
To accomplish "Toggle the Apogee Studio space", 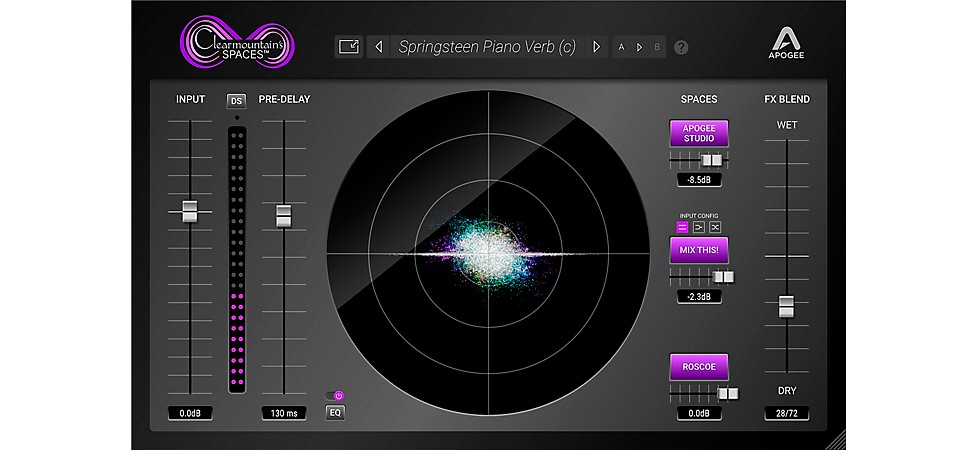I will (x=699, y=133).
